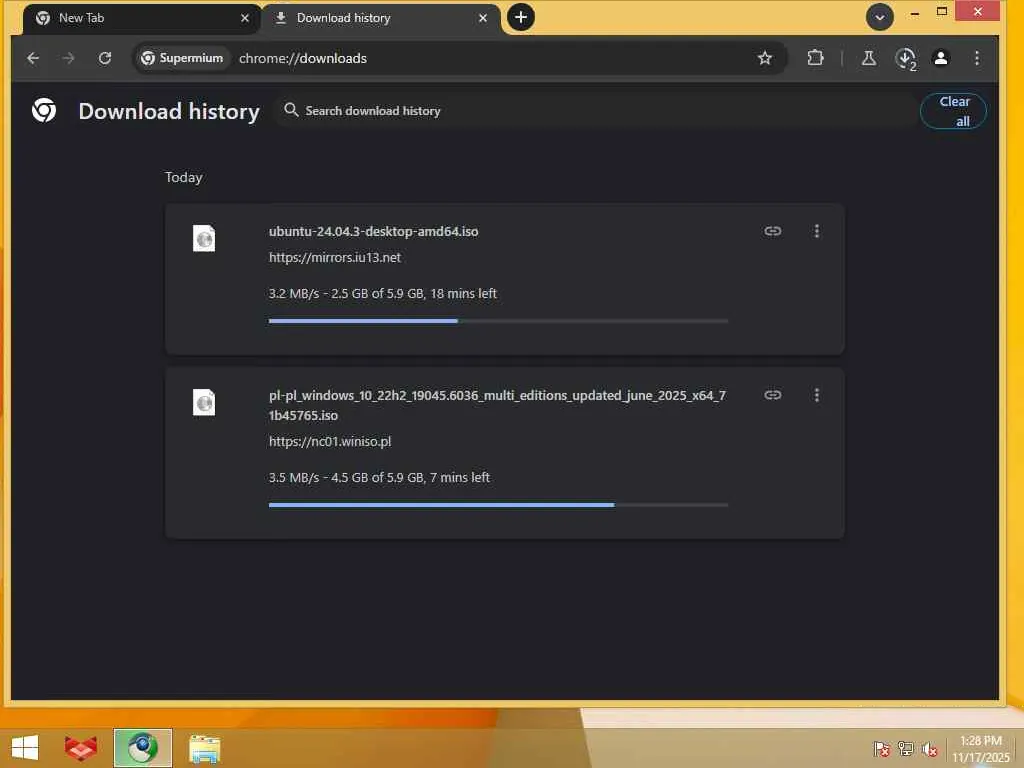Show the toolbar downloads bubble icon

click(906, 59)
